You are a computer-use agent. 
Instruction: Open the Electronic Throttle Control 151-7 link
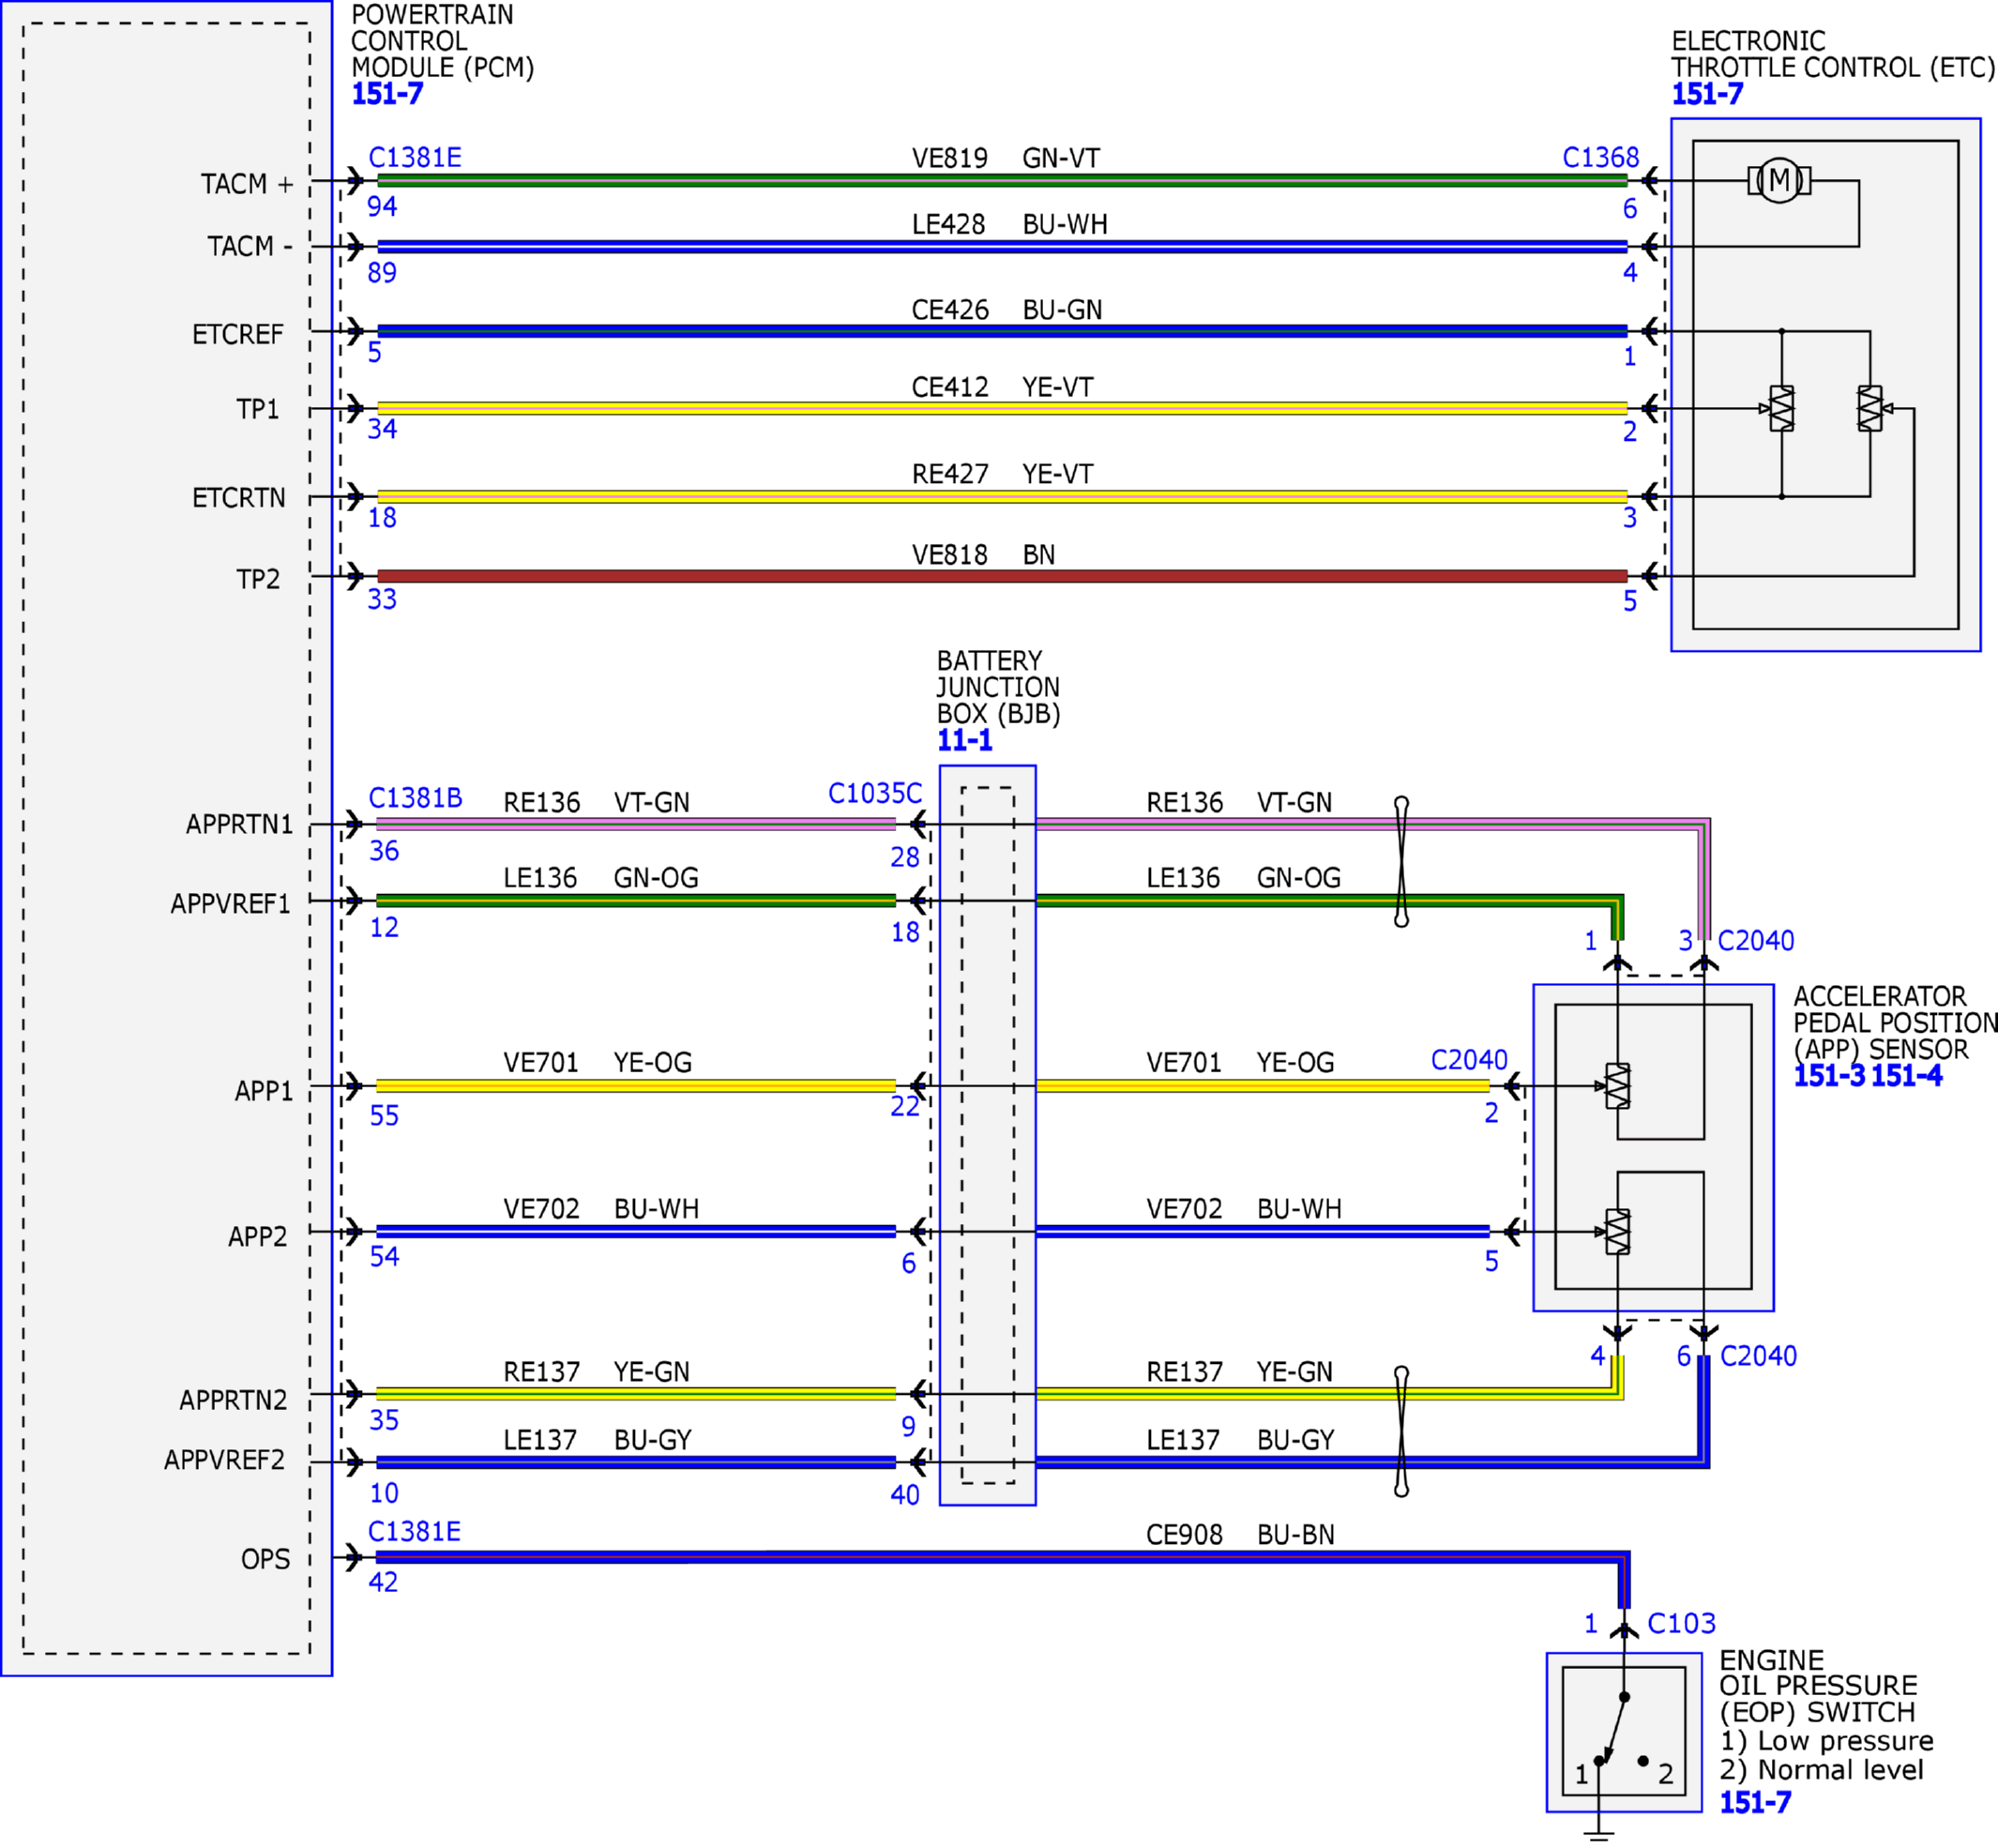[x=1707, y=94]
